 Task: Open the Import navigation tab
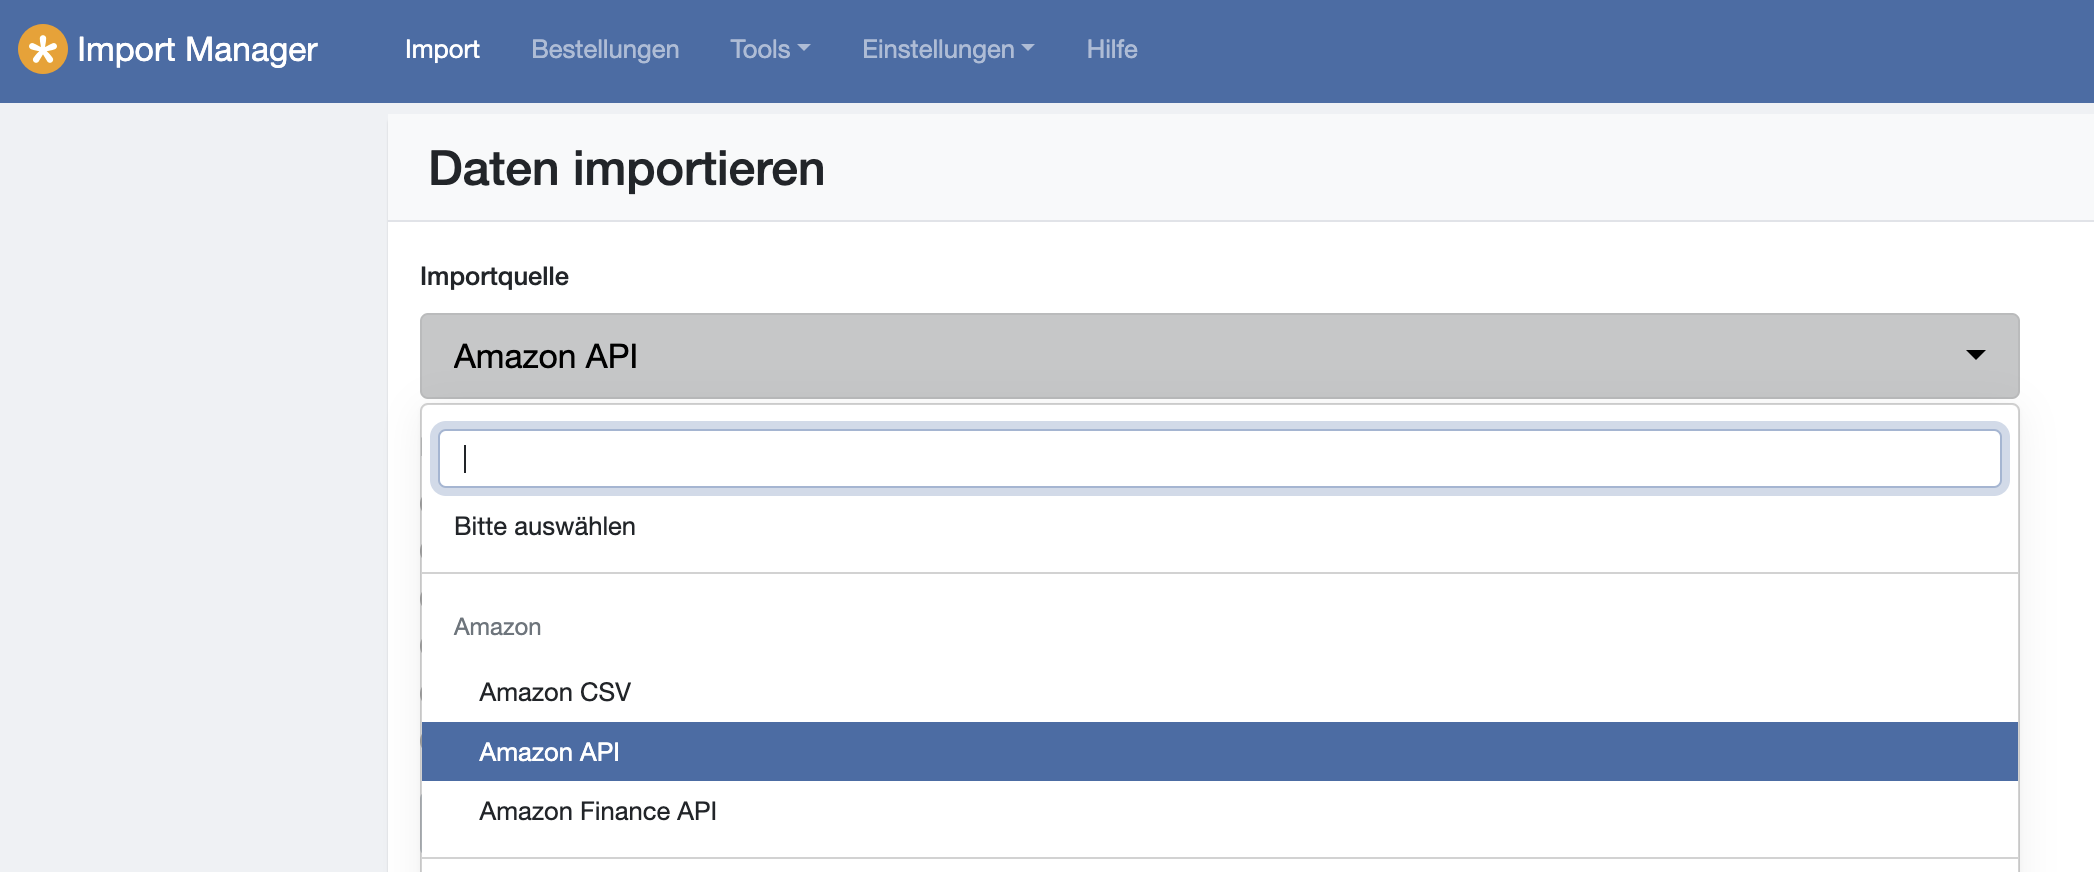tap(442, 49)
